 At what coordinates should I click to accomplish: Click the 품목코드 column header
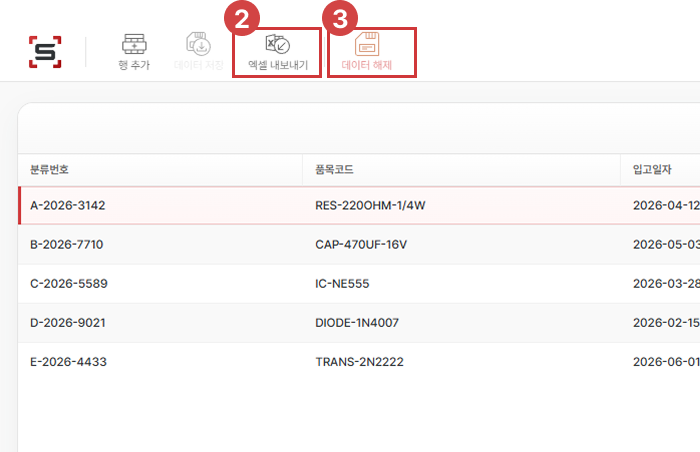pos(334,168)
